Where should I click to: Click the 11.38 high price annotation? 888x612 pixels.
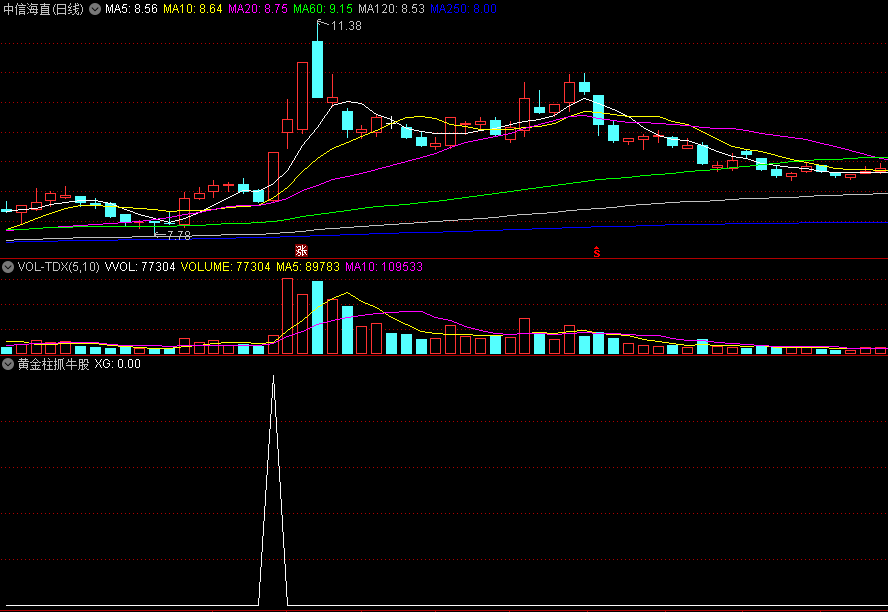[346, 26]
